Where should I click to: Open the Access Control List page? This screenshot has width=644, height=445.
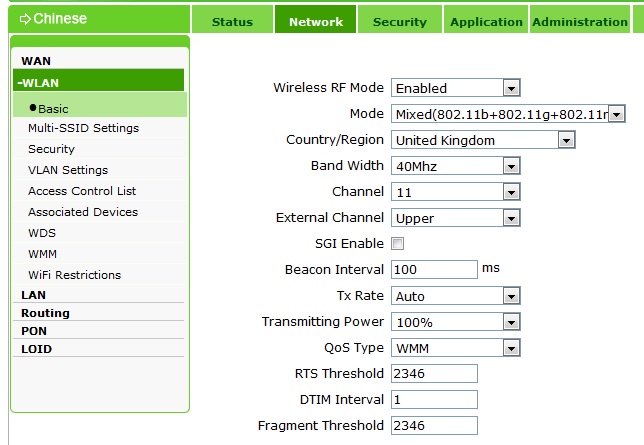click(82, 191)
